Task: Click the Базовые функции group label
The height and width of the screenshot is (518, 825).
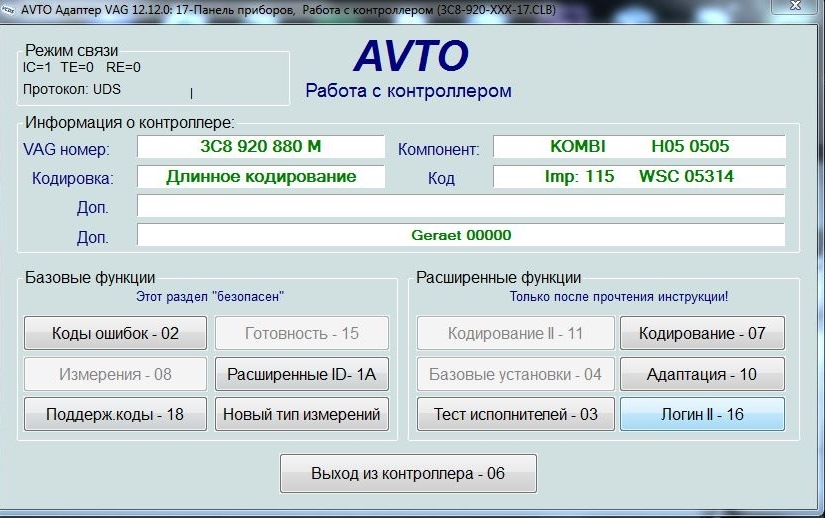Action: (x=90, y=277)
